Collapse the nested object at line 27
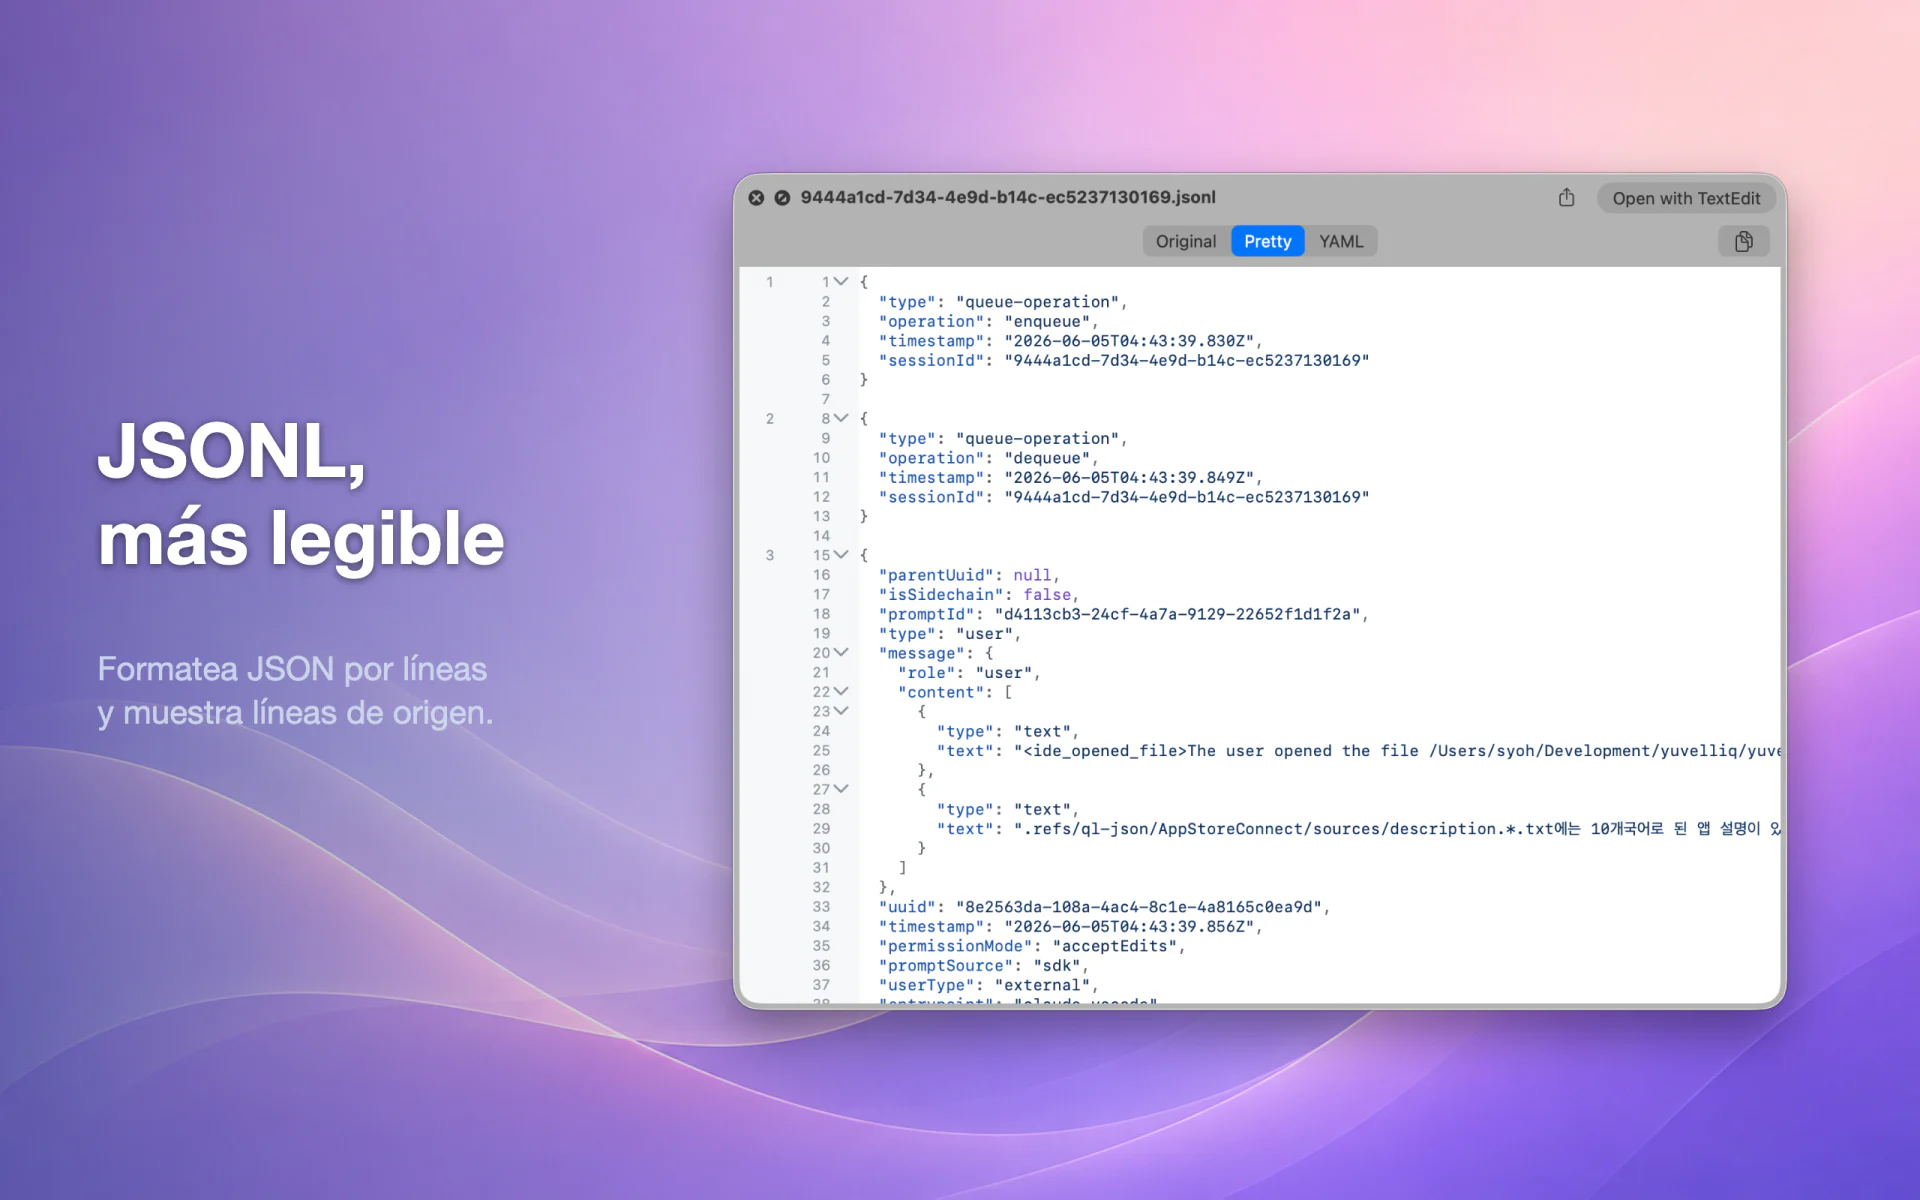Image resolution: width=1920 pixels, height=1200 pixels. point(841,789)
